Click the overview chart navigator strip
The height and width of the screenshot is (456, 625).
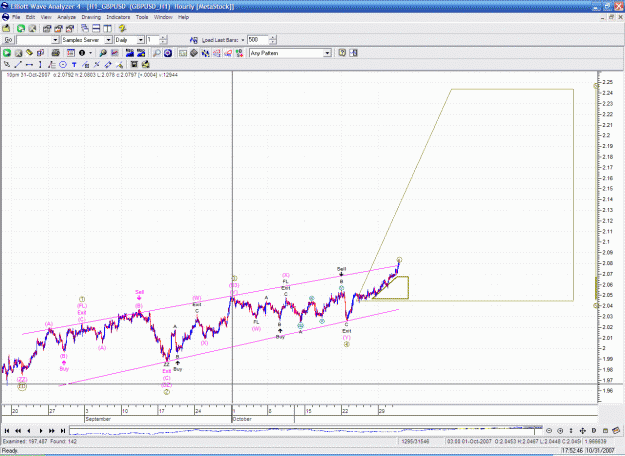pyautogui.click(x=306, y=430)
